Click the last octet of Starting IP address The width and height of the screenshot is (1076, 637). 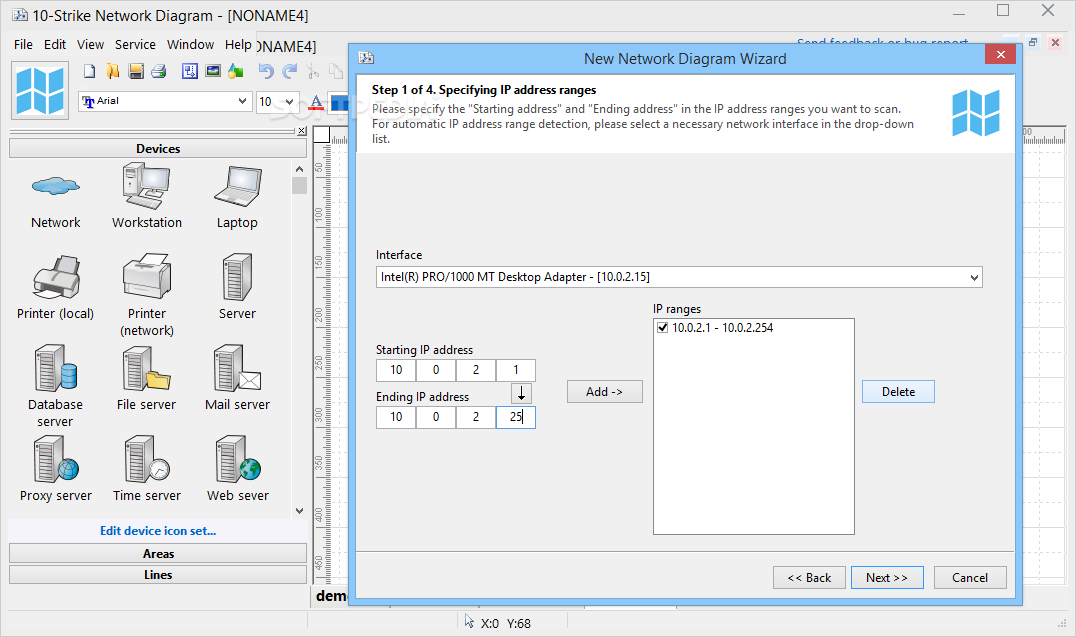[x=515, y=370]
